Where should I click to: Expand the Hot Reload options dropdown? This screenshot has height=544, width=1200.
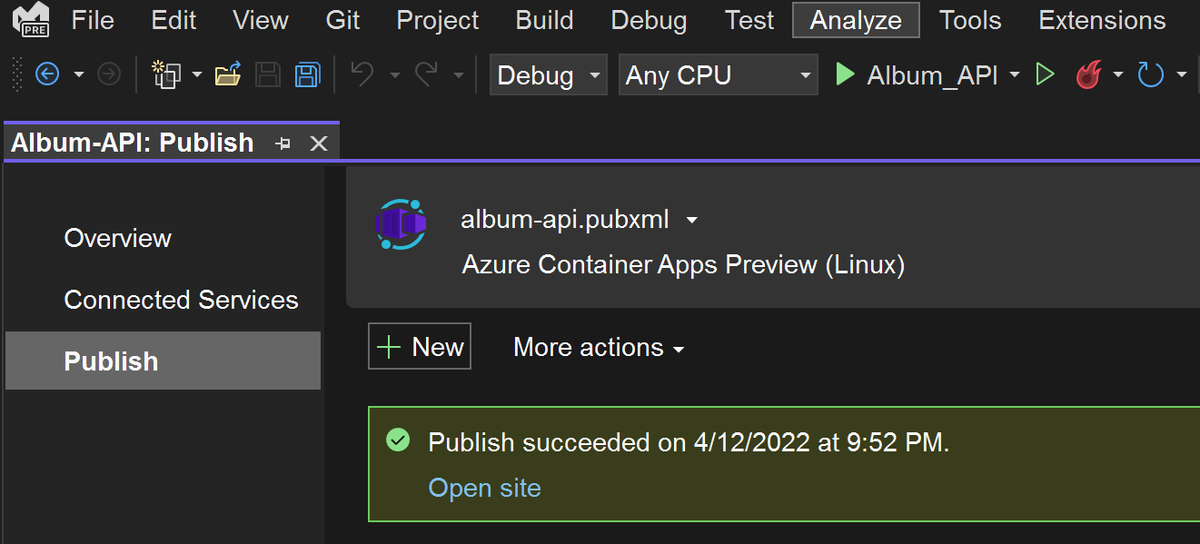(1118, 75)
